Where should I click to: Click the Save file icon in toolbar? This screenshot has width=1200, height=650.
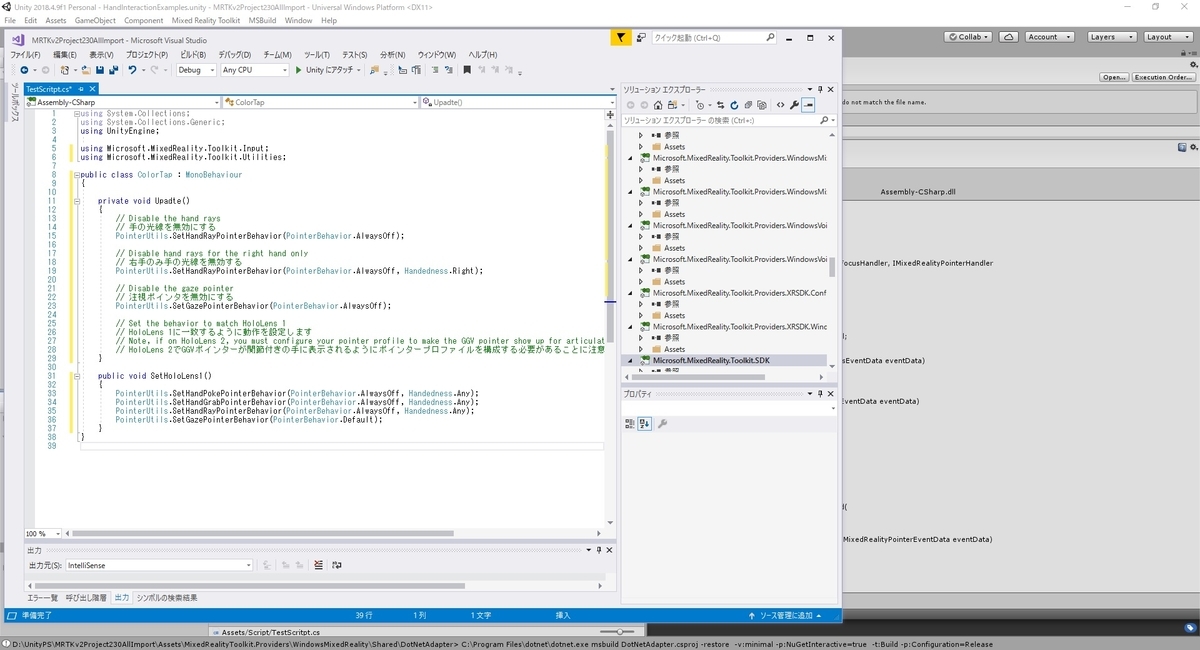(100, 70)
